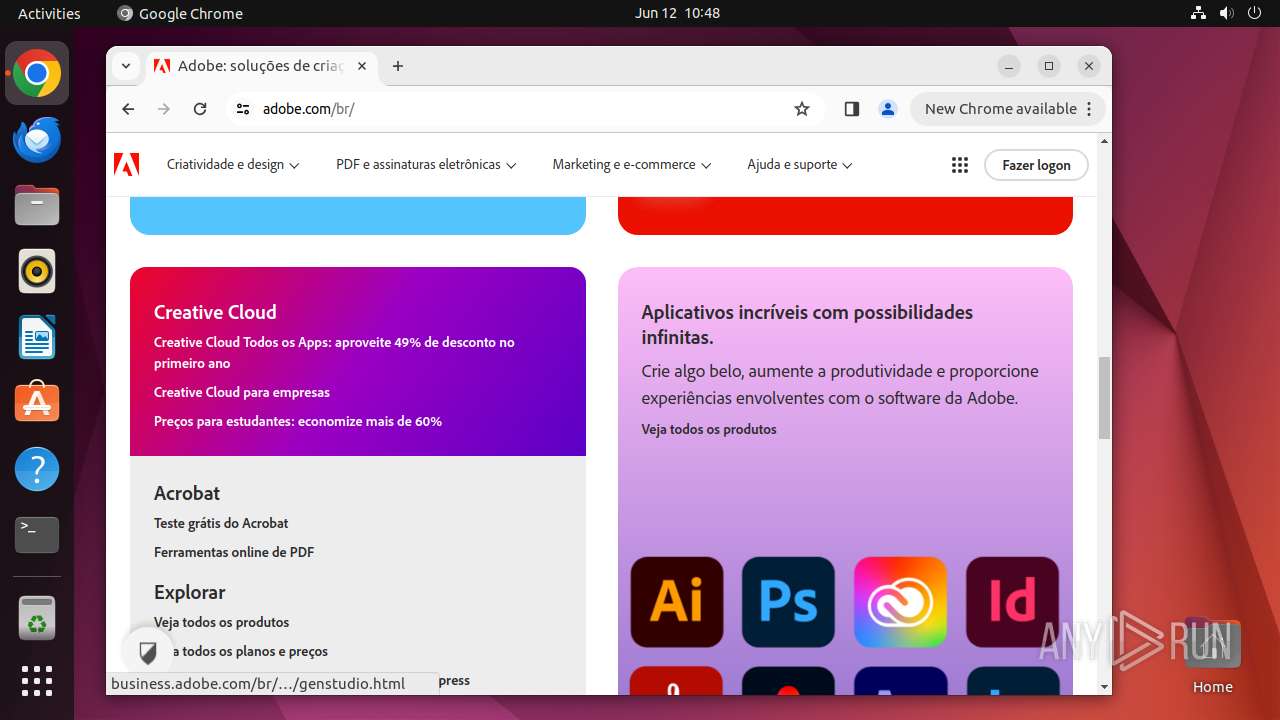The width and height of the screenshot is (1280, 720).
Task: Open the Adobe apps grid icon
Action: (x=960, y=165)
